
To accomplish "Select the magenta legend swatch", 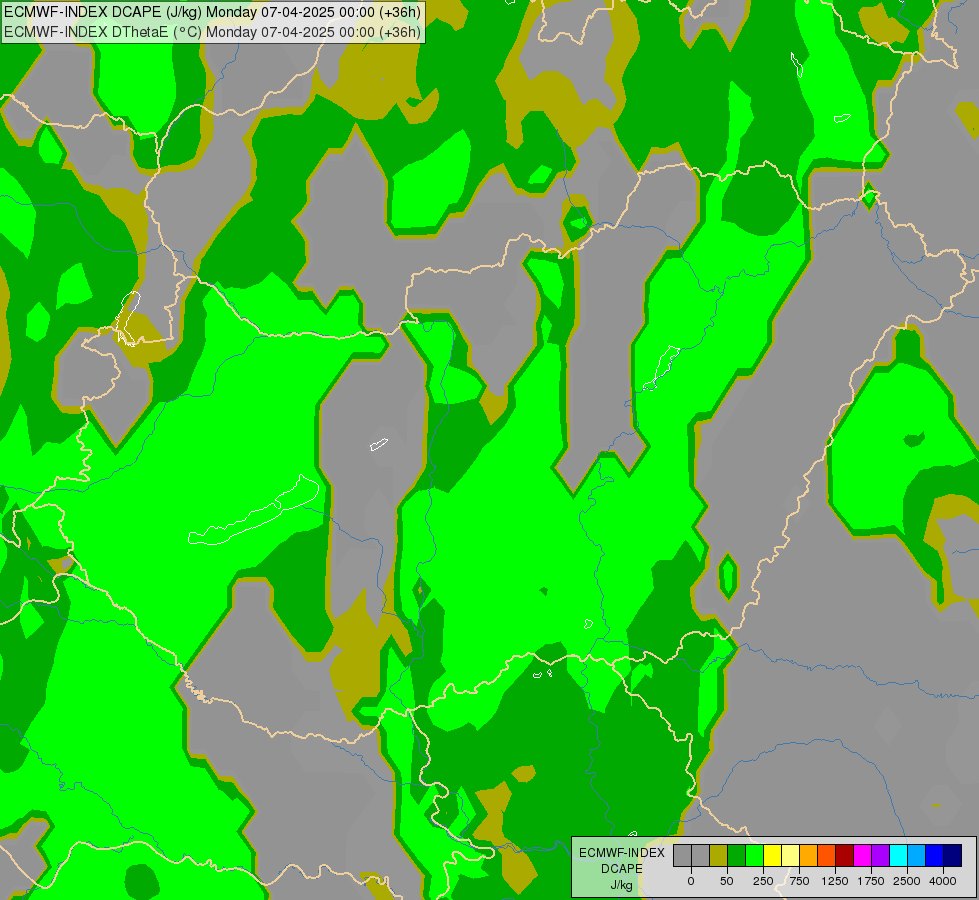I will pyautogui.click(x=862, y=855).
